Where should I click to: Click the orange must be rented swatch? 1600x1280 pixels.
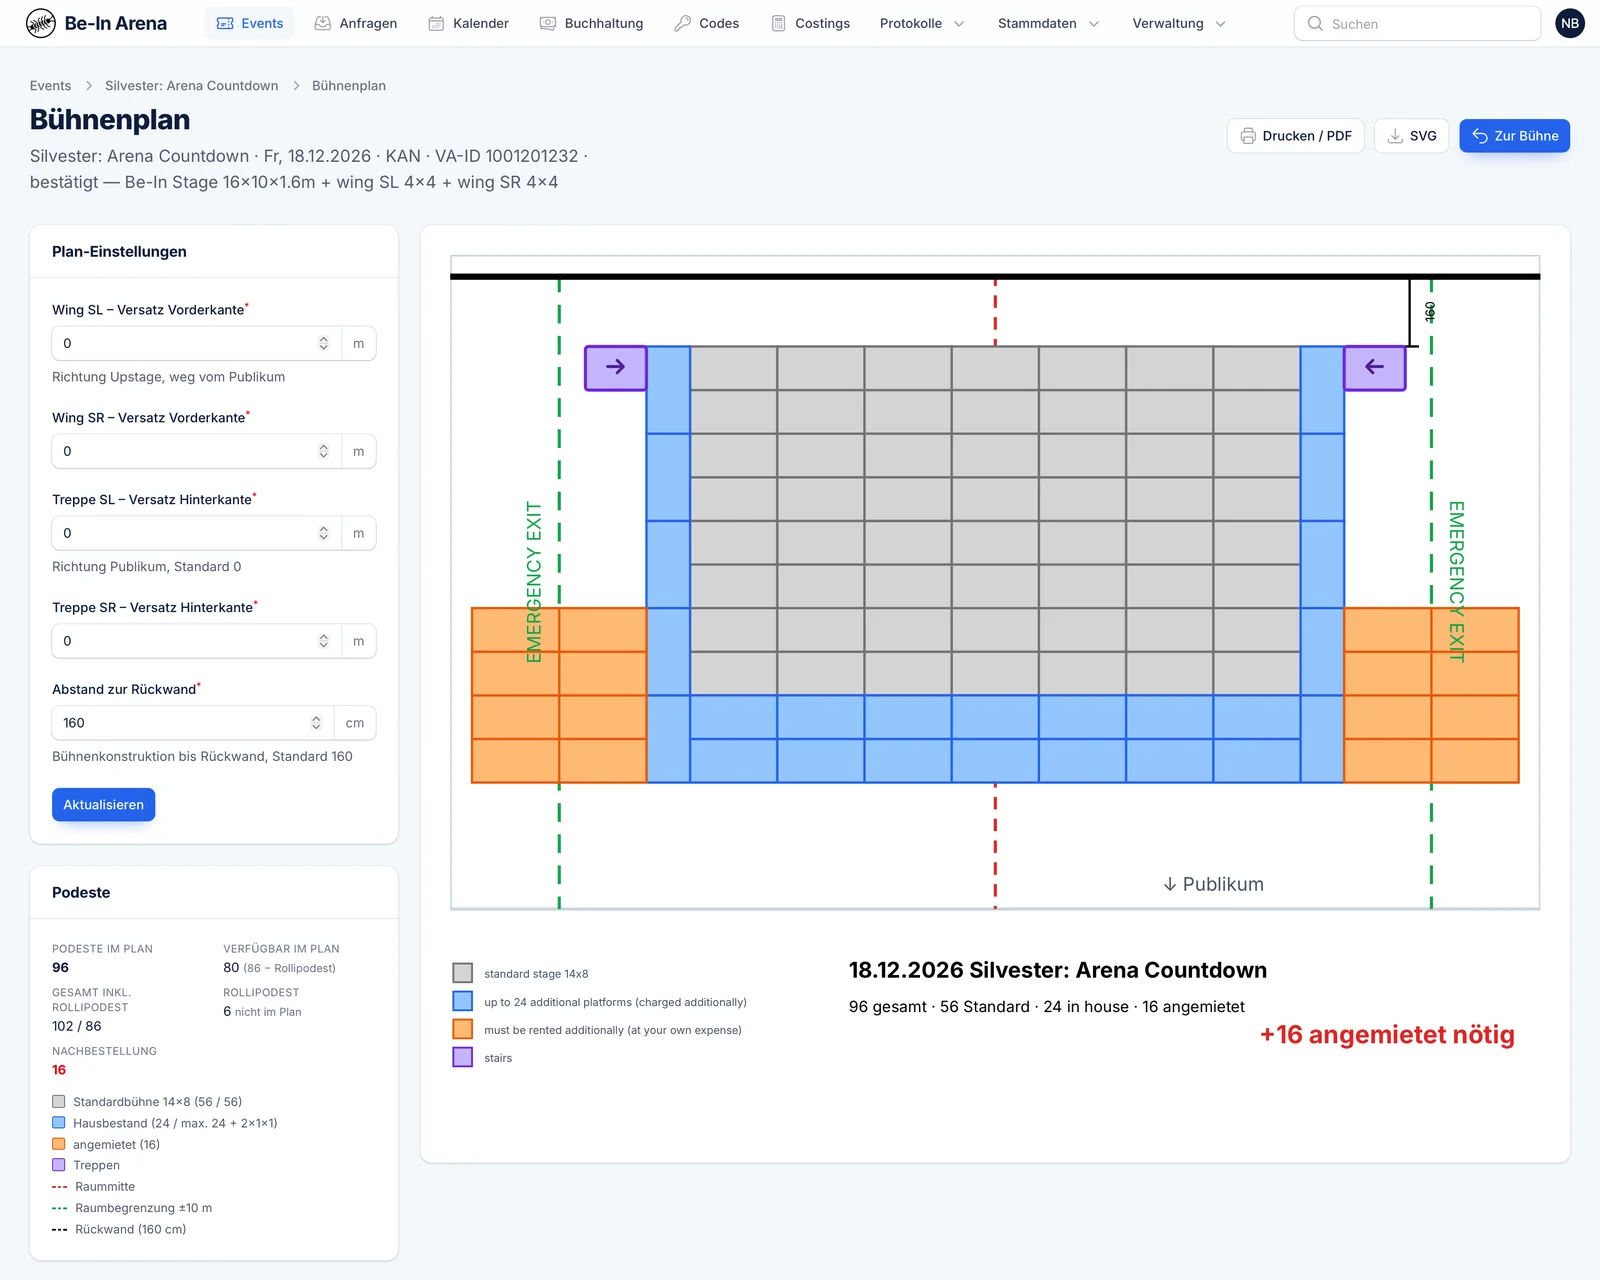point(463,1029)
